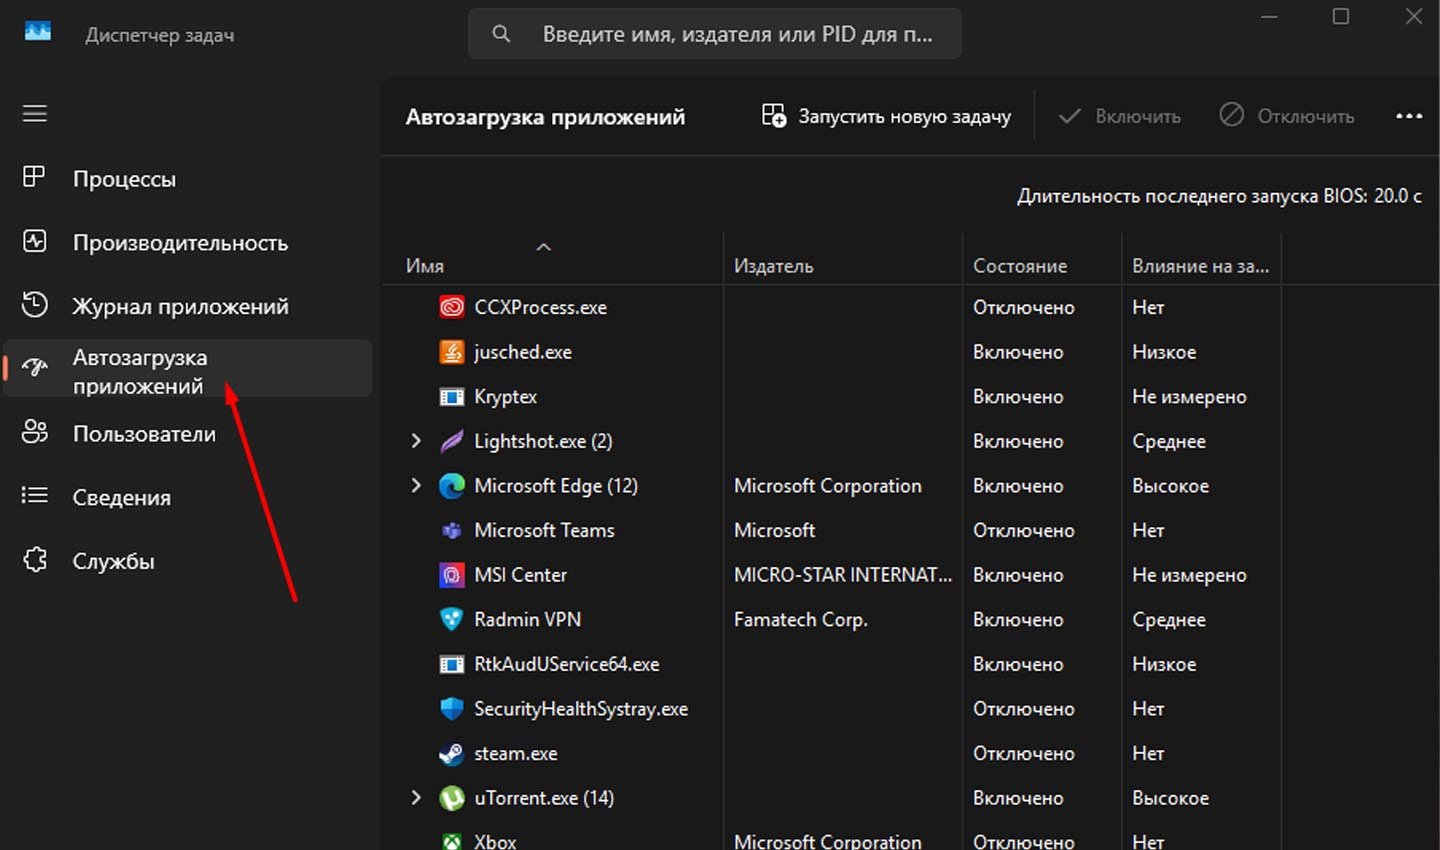Click MICRO-STAR INTERNAT... publisher cell
This screenshot has height=850, width=1440.
[x=843, y=575]
